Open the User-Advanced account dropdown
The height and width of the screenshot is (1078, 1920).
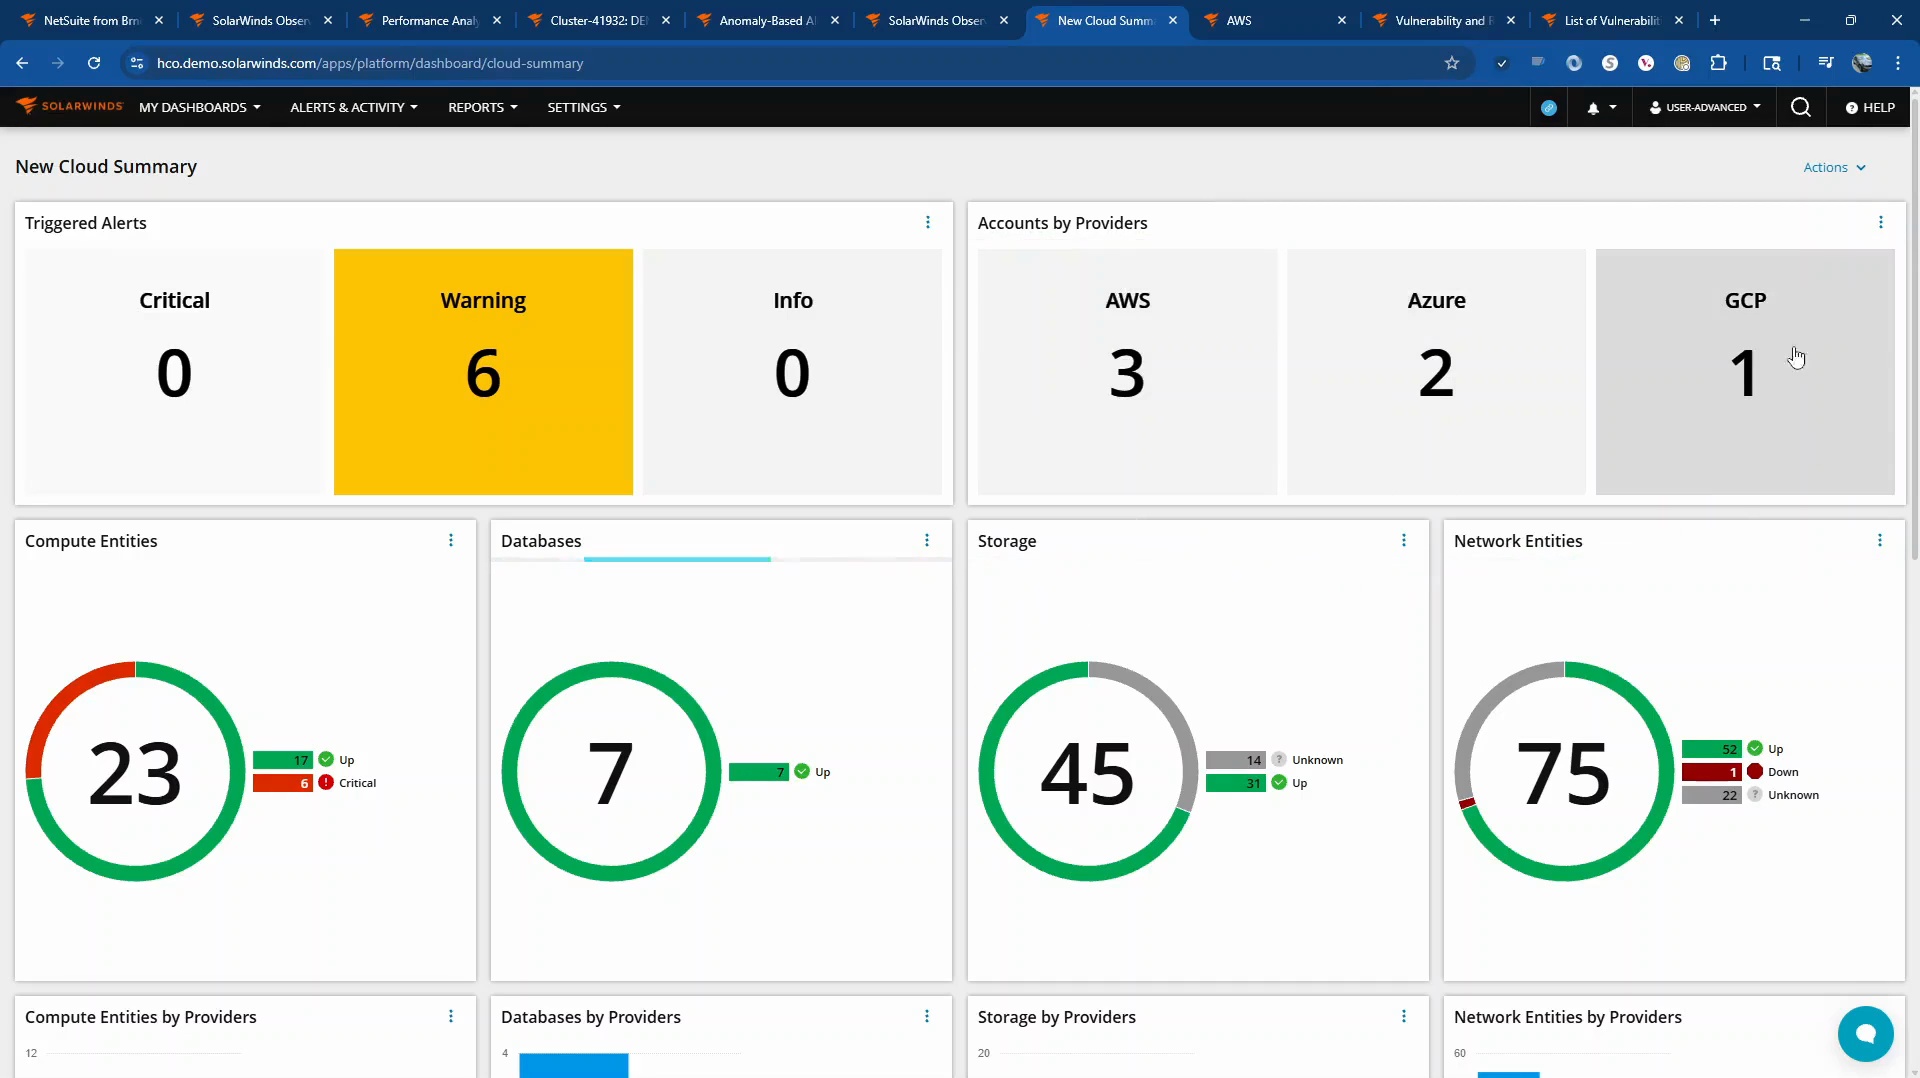click(x=1704, y=107)
